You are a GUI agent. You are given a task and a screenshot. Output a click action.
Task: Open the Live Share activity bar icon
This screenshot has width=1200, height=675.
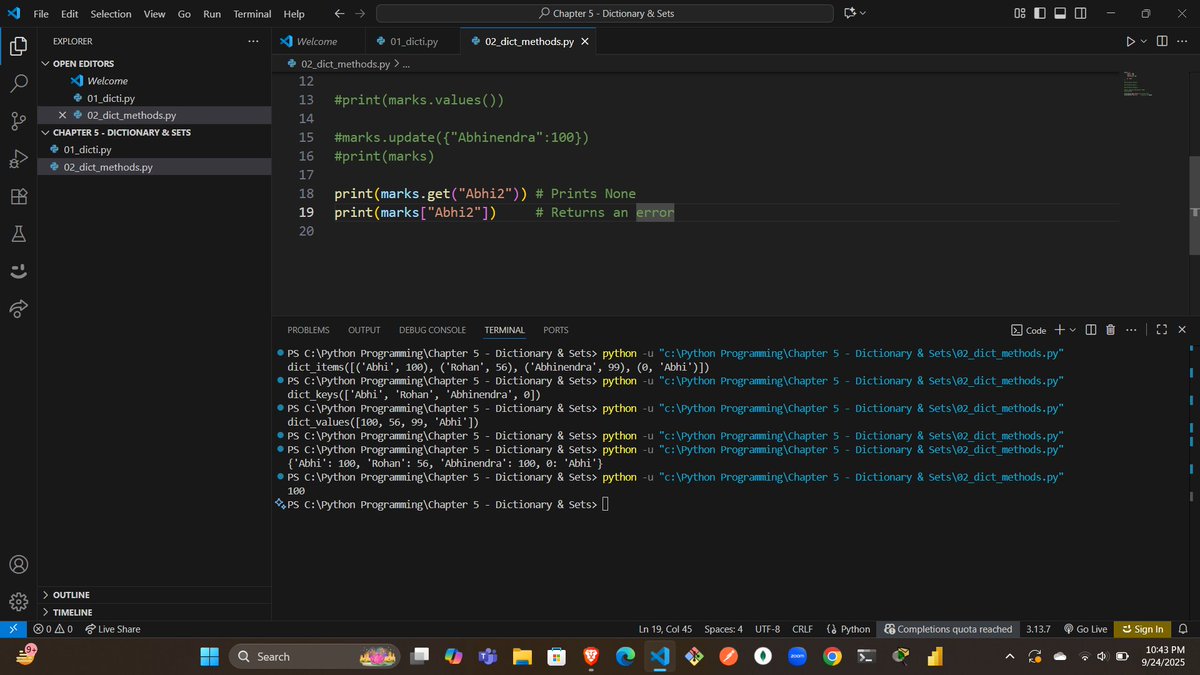coord(18,309)
